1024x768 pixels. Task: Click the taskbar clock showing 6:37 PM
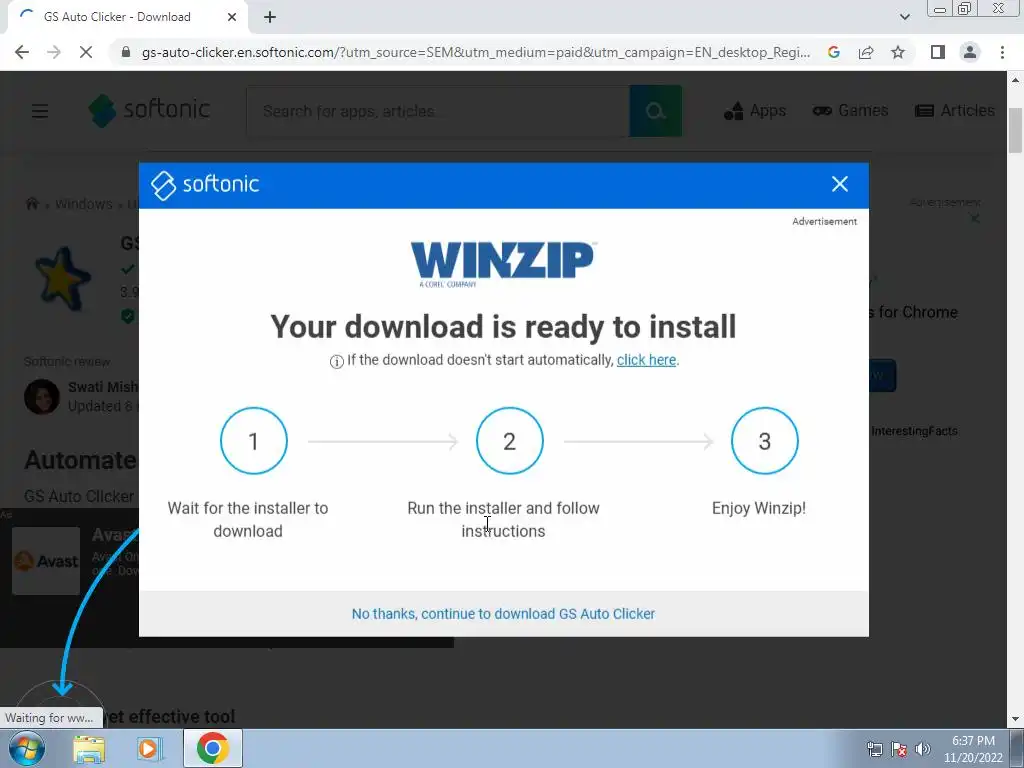tap(973, 748)
